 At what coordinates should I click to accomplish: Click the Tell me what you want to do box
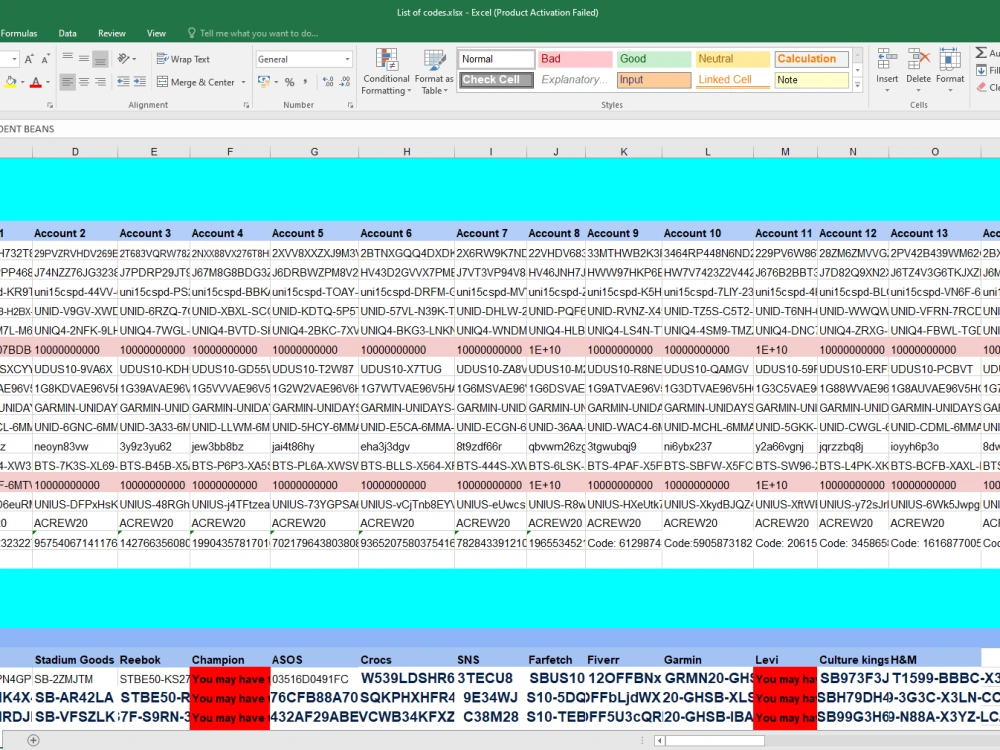click(253, 33)
